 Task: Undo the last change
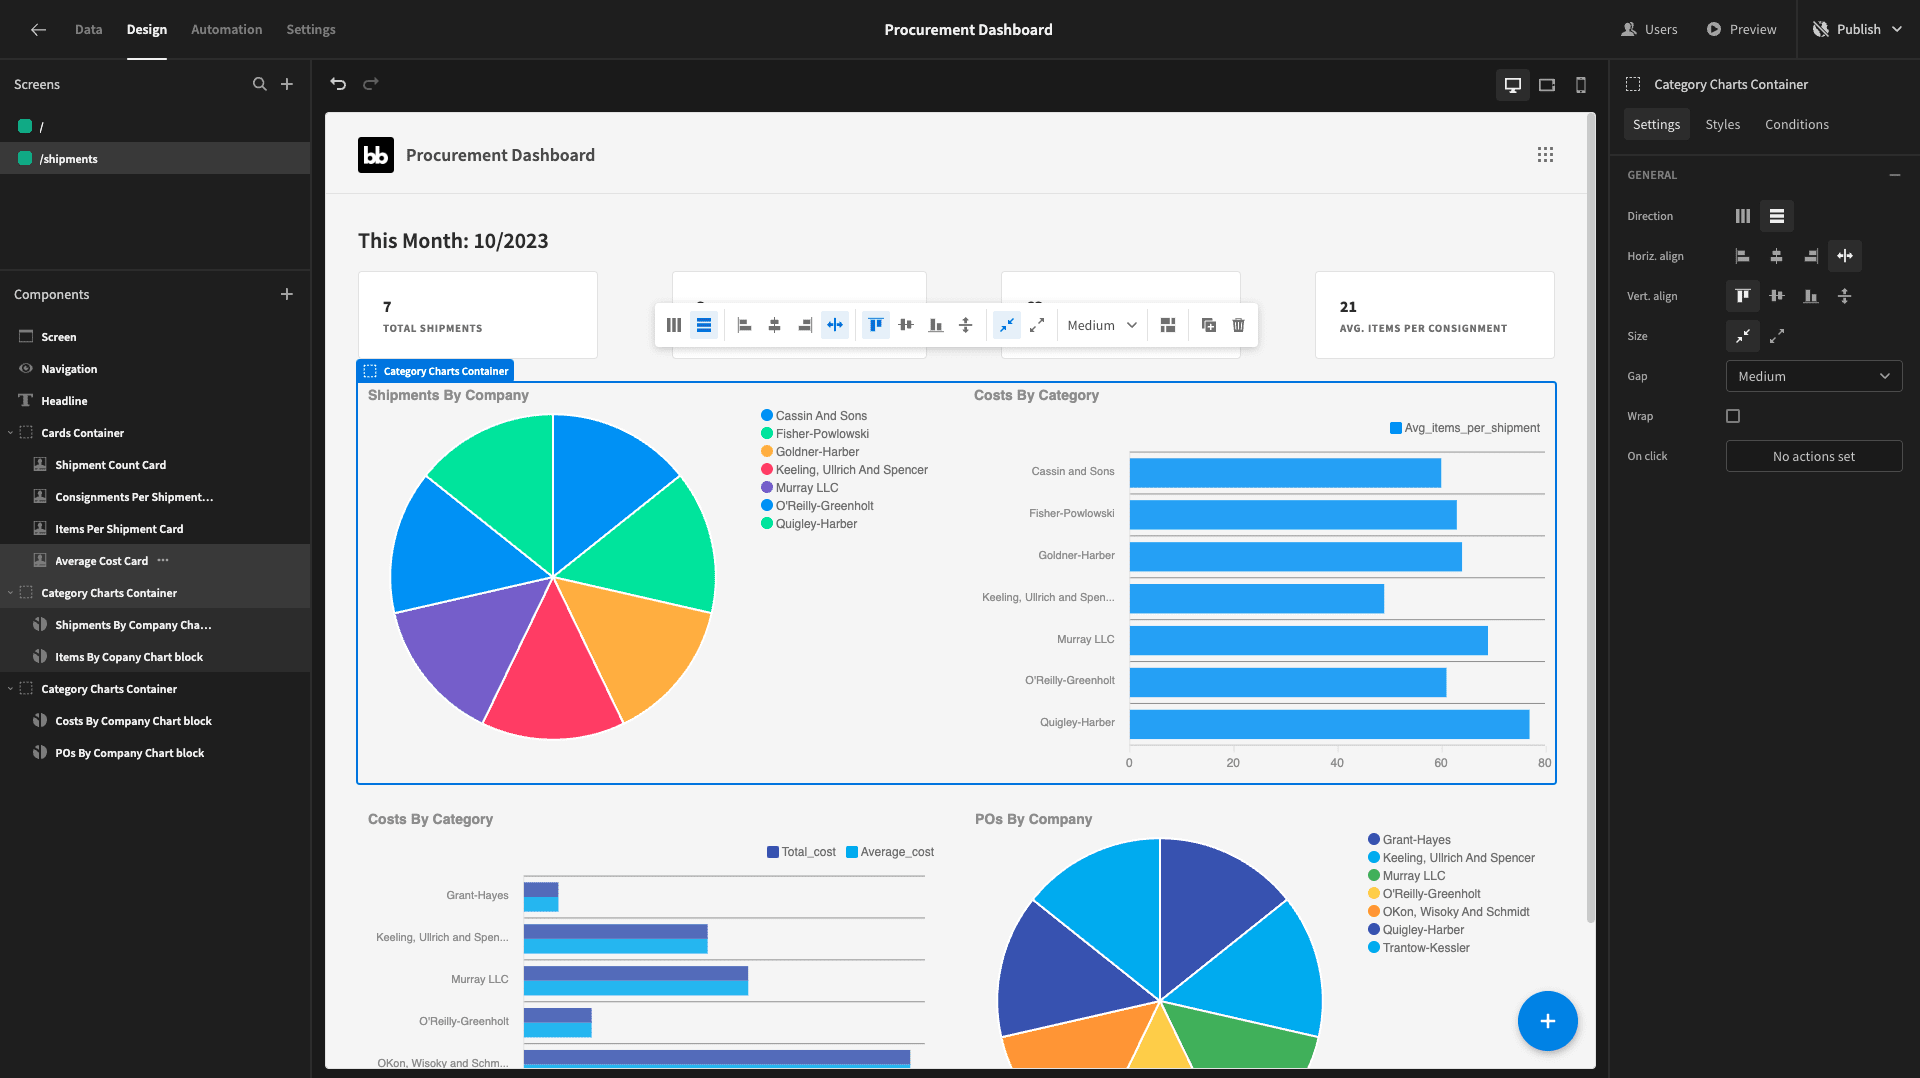click(x=338, y=84)
